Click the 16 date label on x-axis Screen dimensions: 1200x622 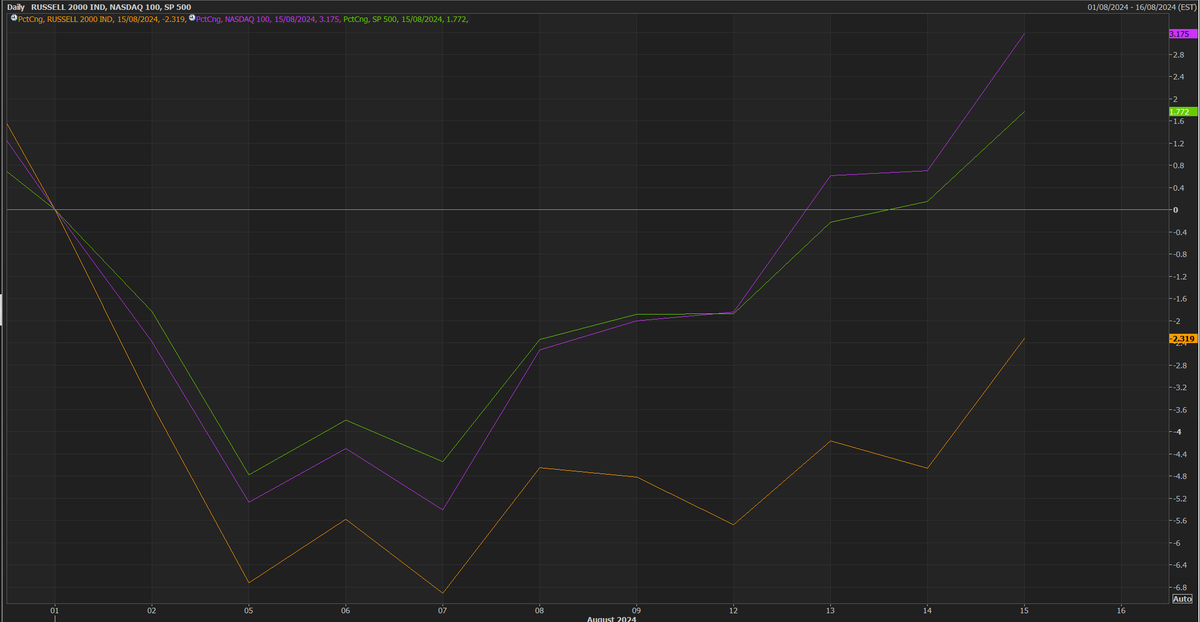[x=1121, y=609]
